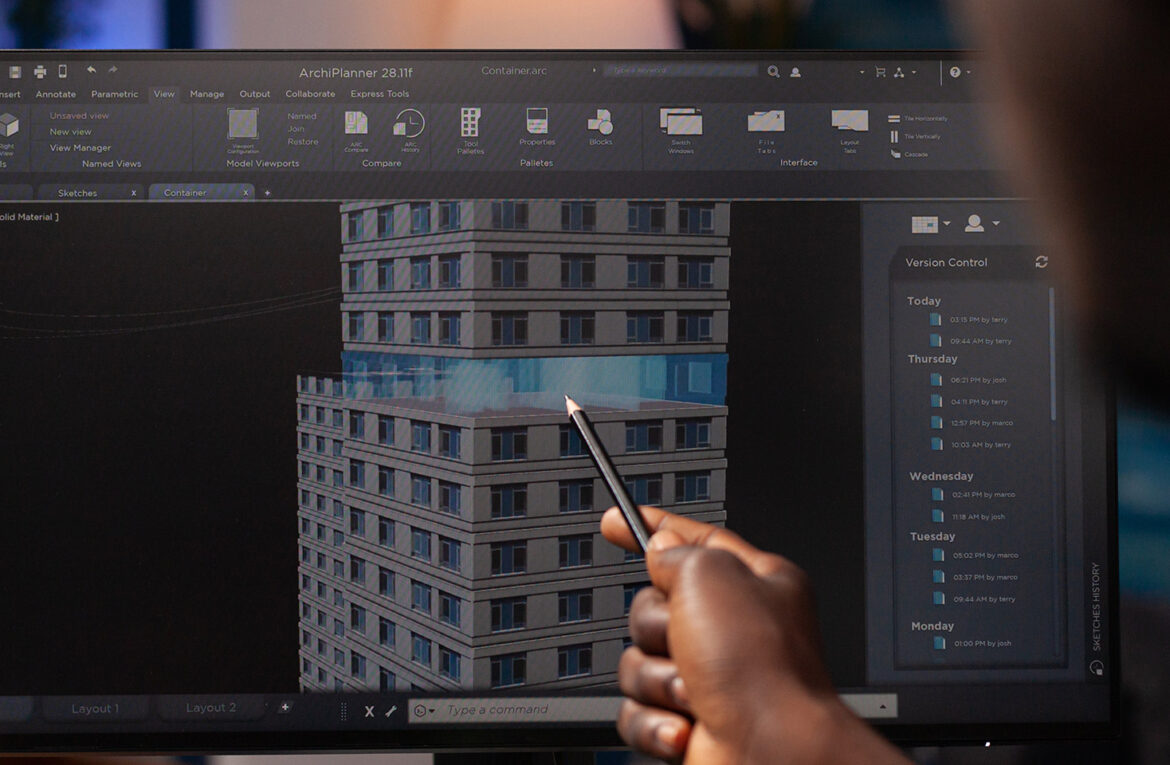Open the Parametric ribbon tab
The height and width of the screenshot is (765, 1170).
114,94
